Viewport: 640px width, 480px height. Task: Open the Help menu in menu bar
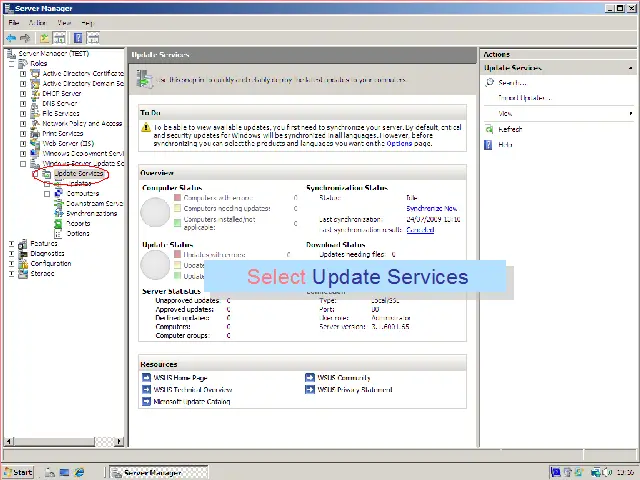point(87,22)
